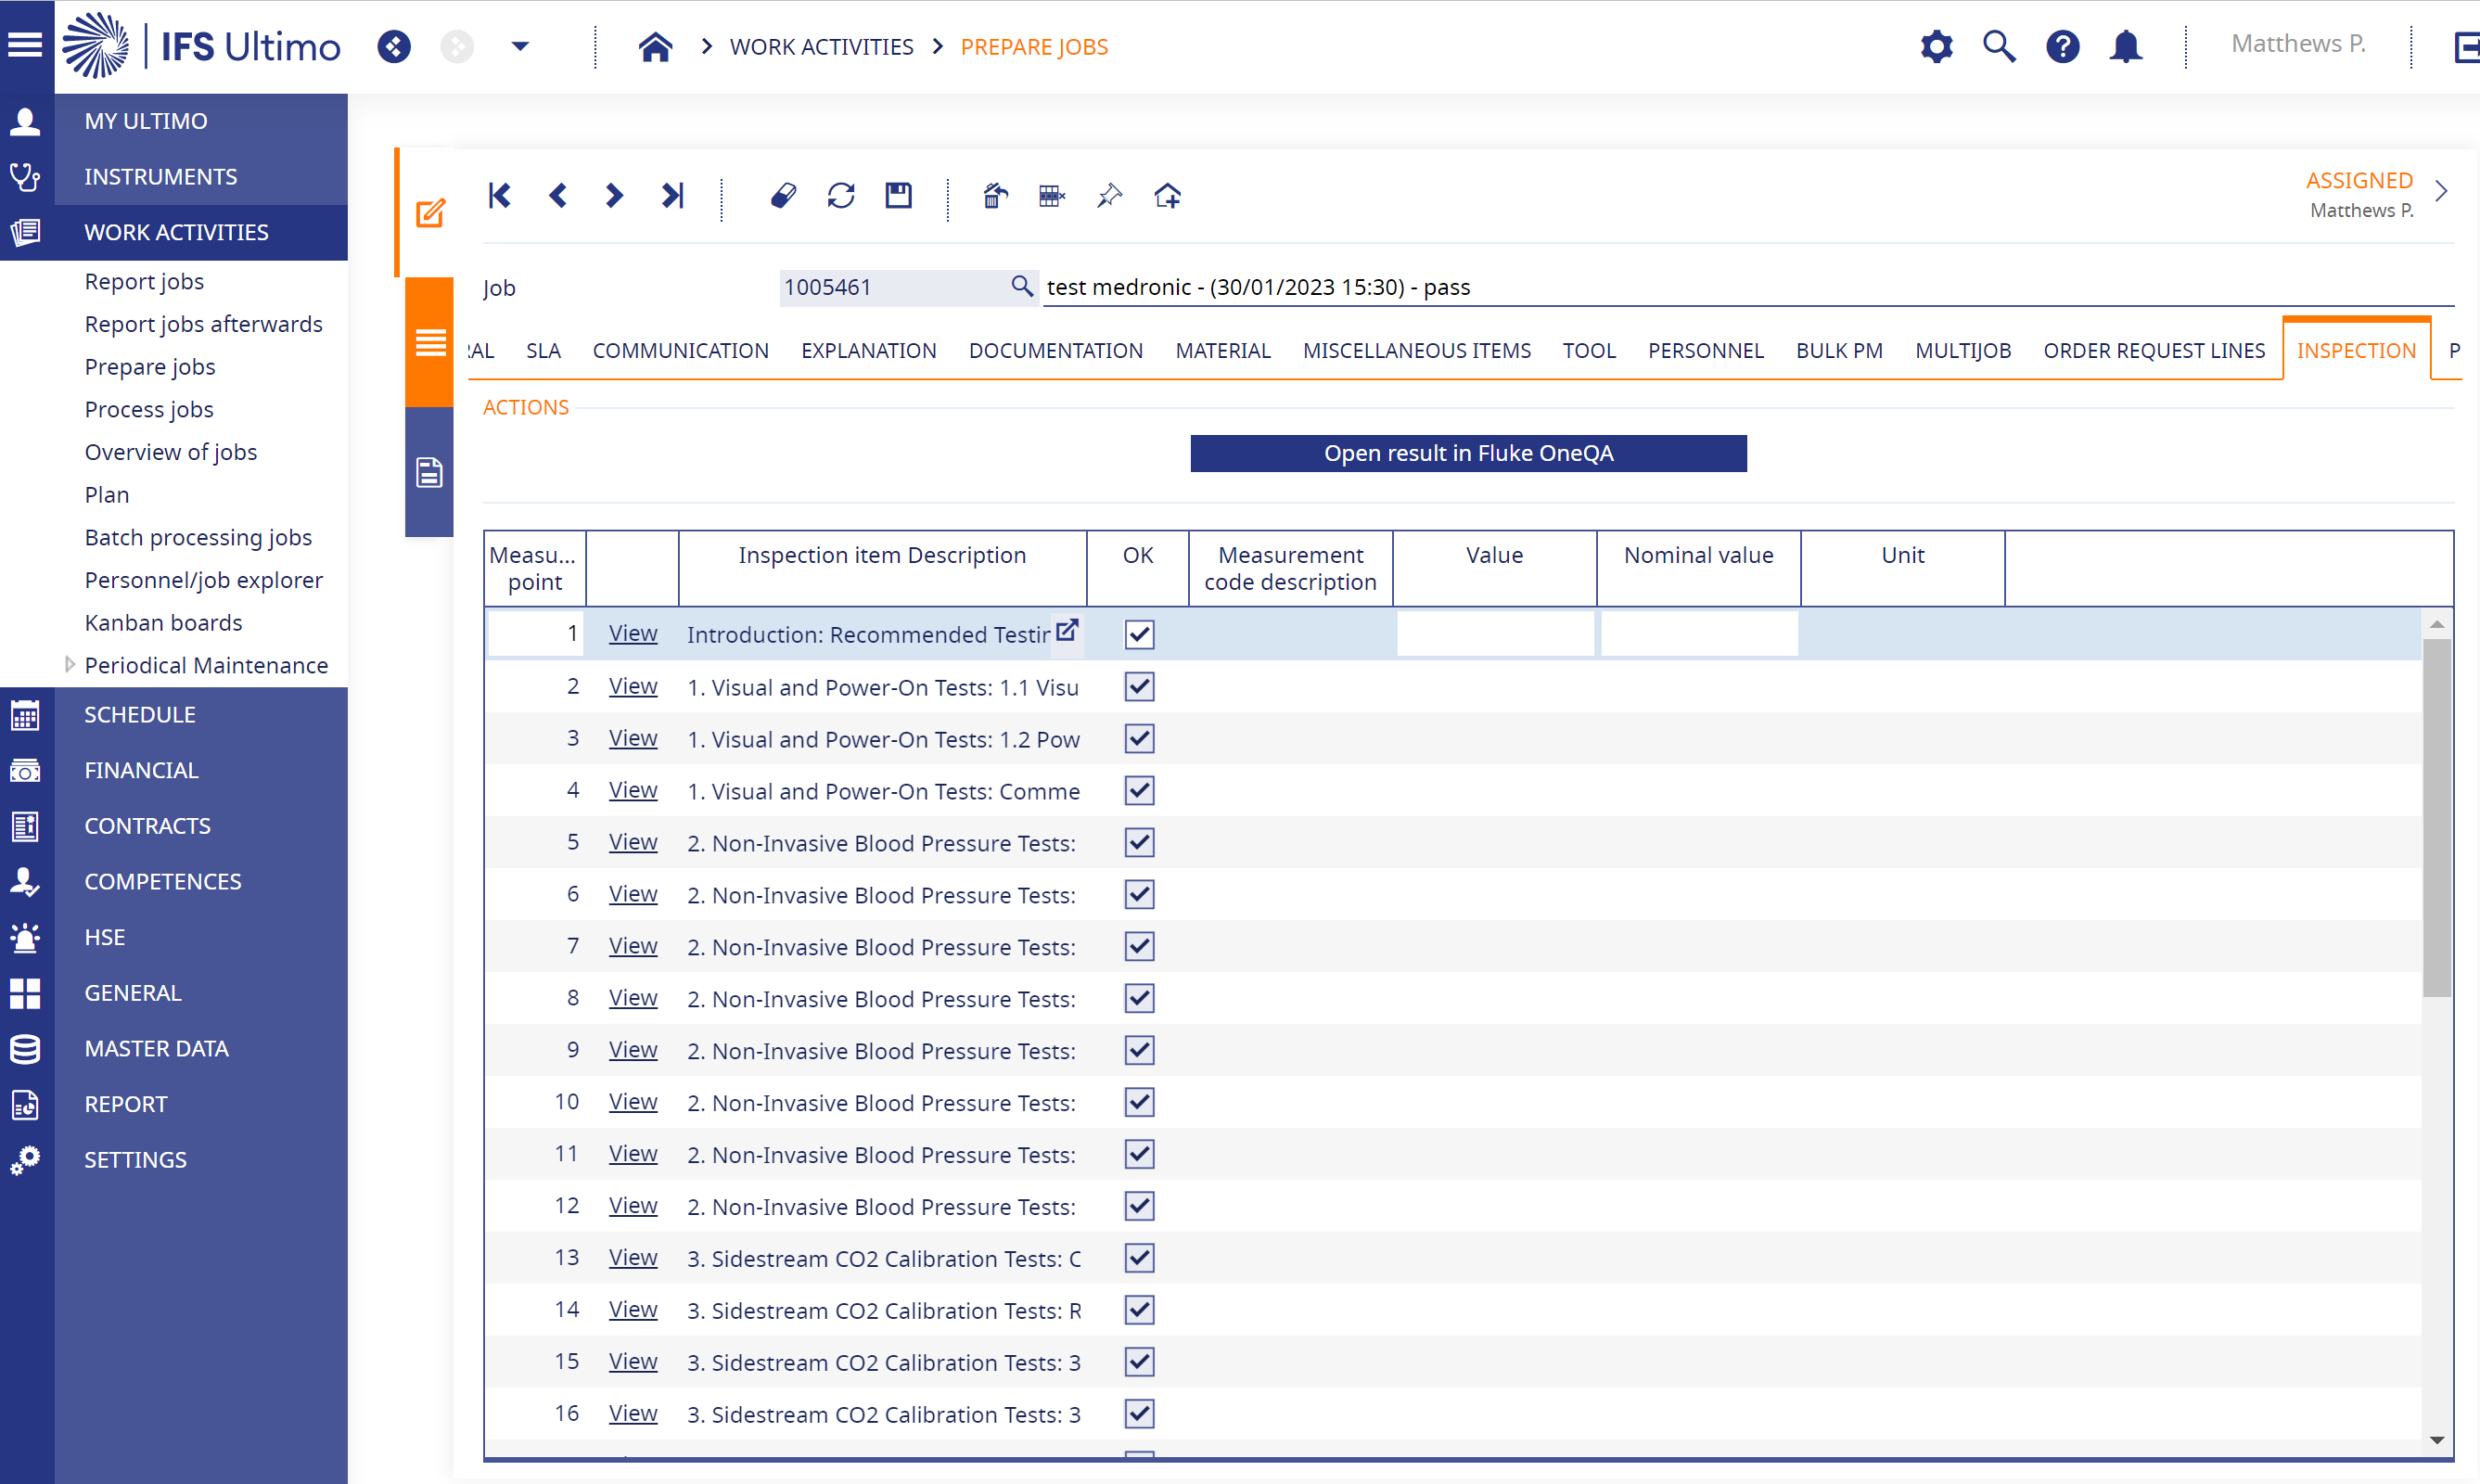Toggle OK checkbox for row 5
2480x1484 pixels.
pyautogui.click(x=1139, y=843)
